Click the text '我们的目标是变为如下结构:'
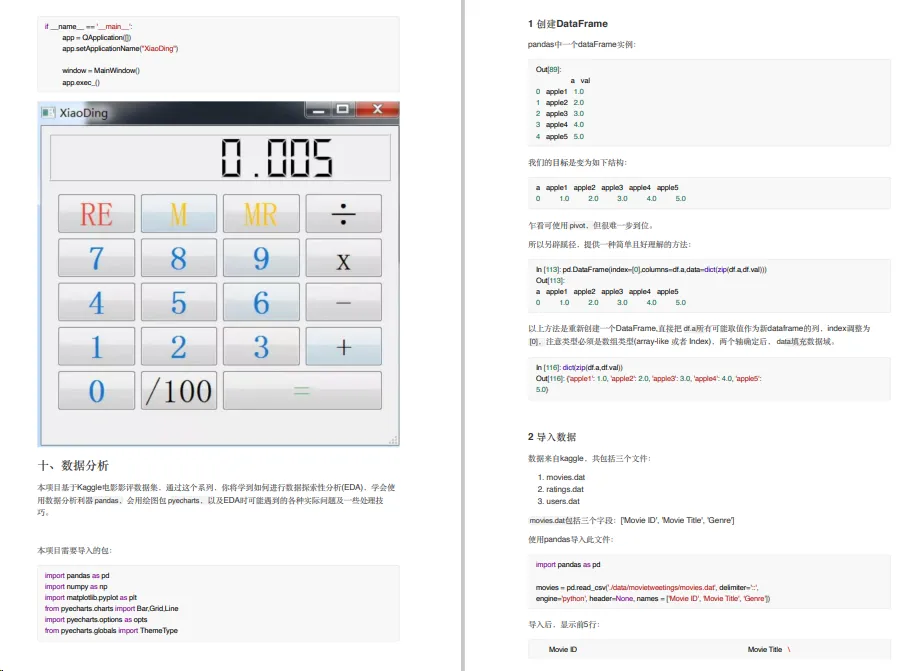 (578, 162)
